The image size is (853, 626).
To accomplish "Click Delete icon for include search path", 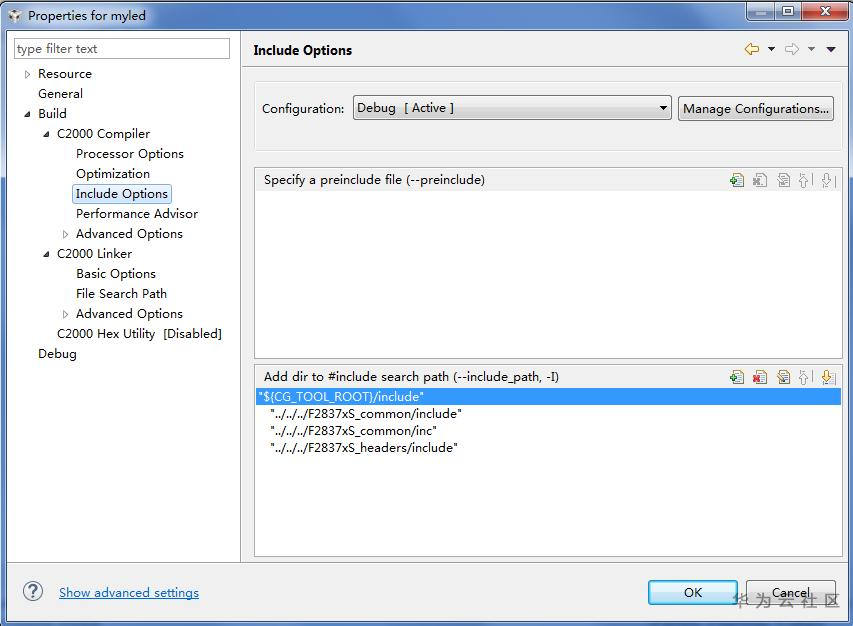I will tap(760, 377).
